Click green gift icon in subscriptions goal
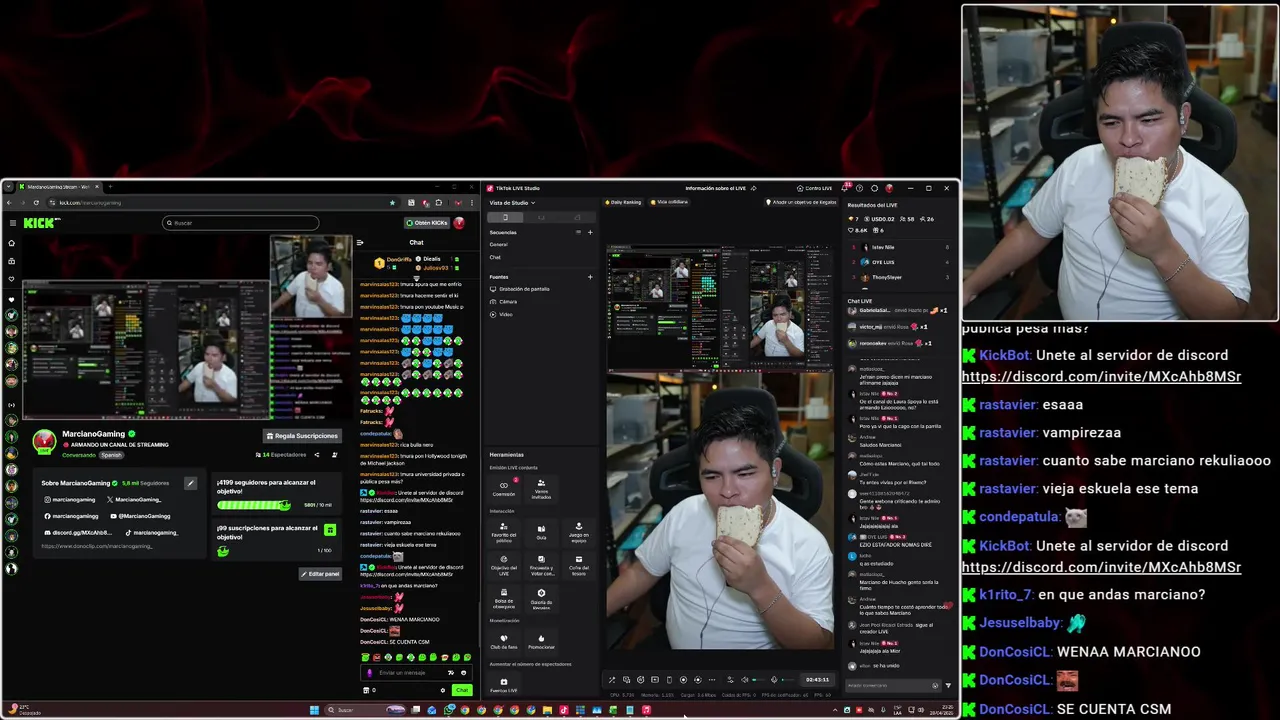 [x=330, y=530]
